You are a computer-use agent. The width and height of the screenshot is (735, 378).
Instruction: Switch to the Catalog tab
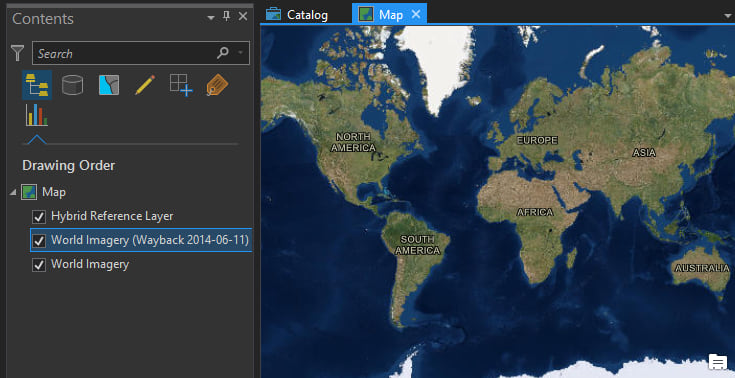[297, 15]
